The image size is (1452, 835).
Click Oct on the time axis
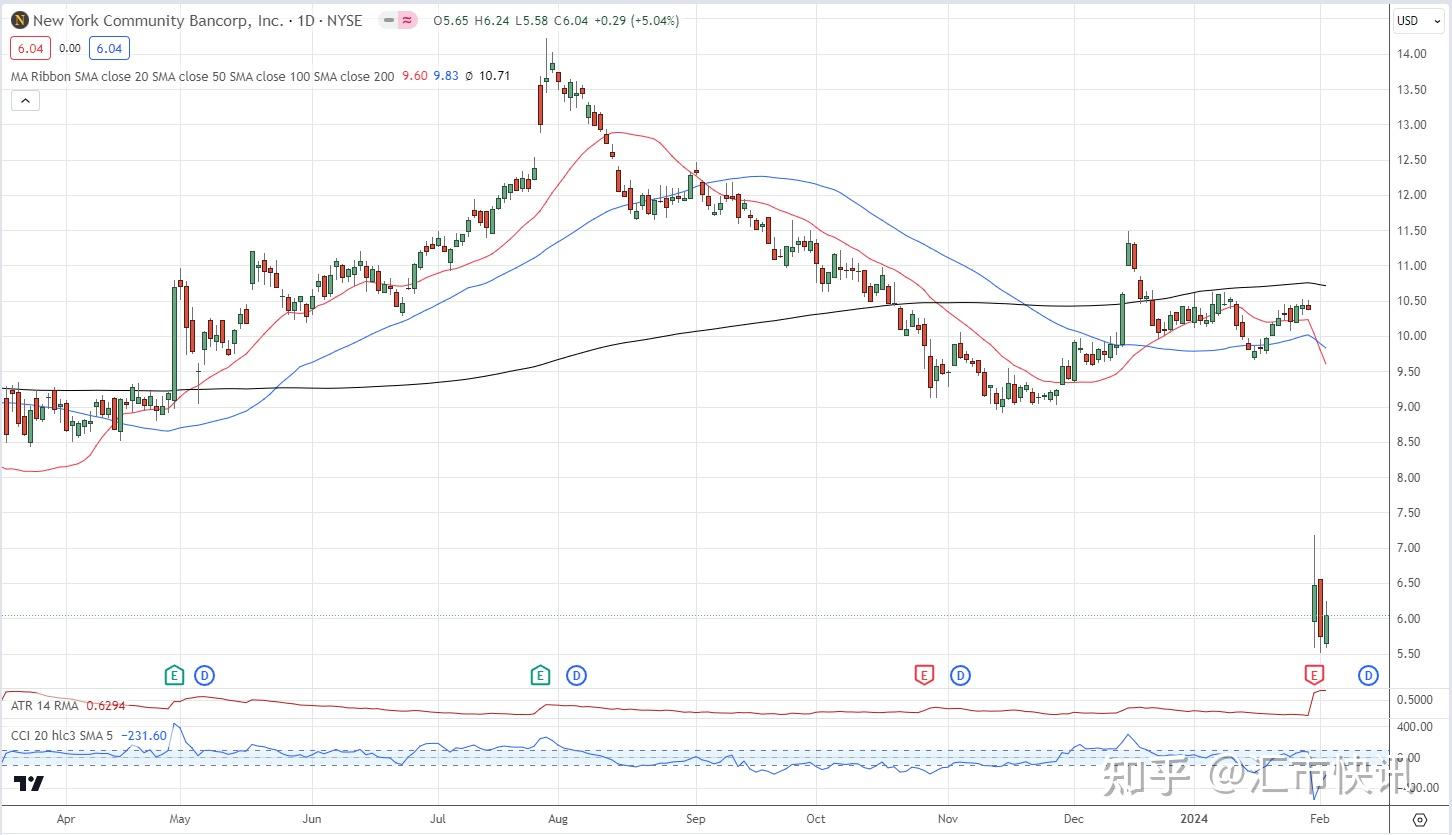click(x=816, y=818)
